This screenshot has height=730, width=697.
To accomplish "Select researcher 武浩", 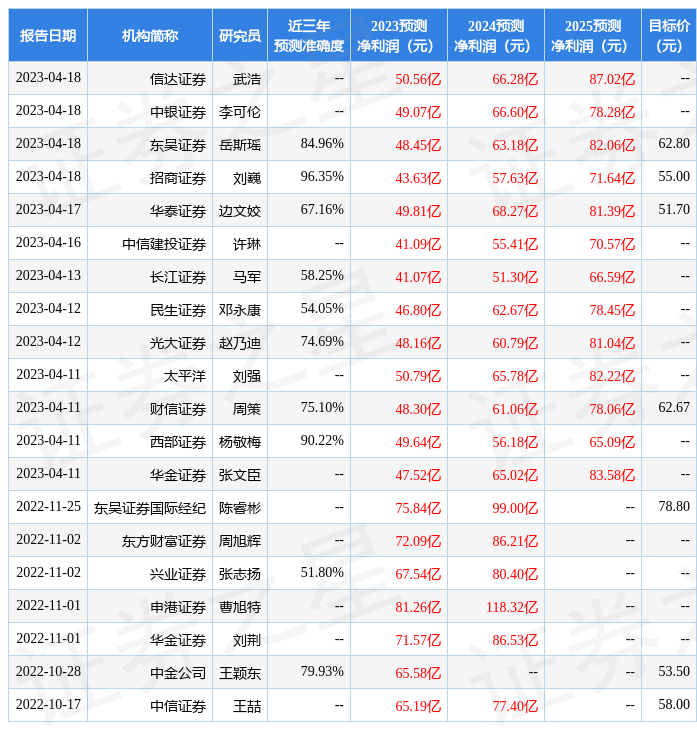I will (247, 79).
